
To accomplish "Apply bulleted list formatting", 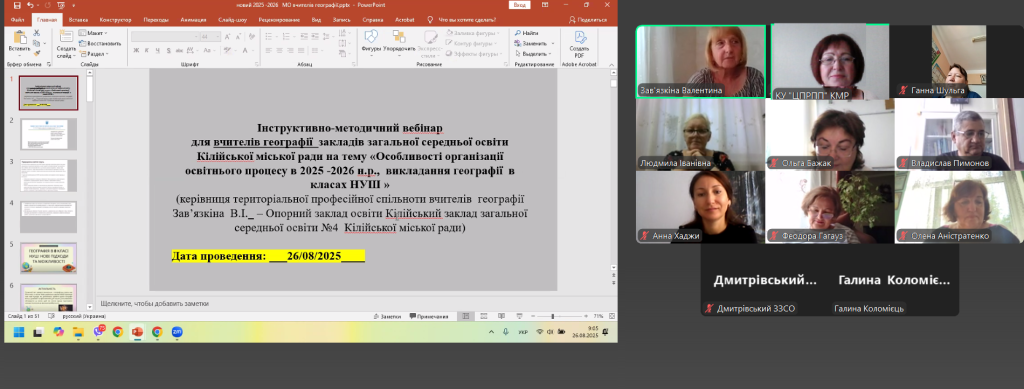I will click(x=269, y=37).
